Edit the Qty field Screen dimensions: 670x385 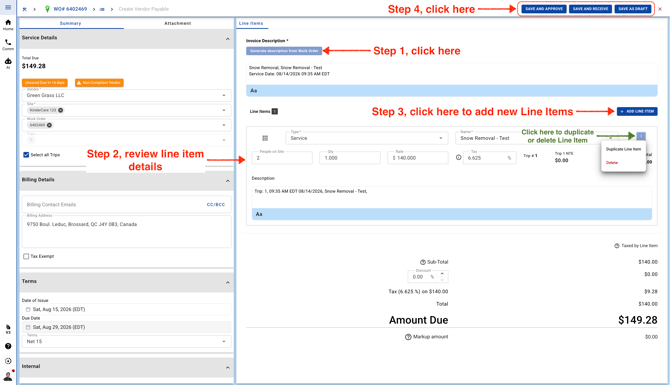[350, 158]
